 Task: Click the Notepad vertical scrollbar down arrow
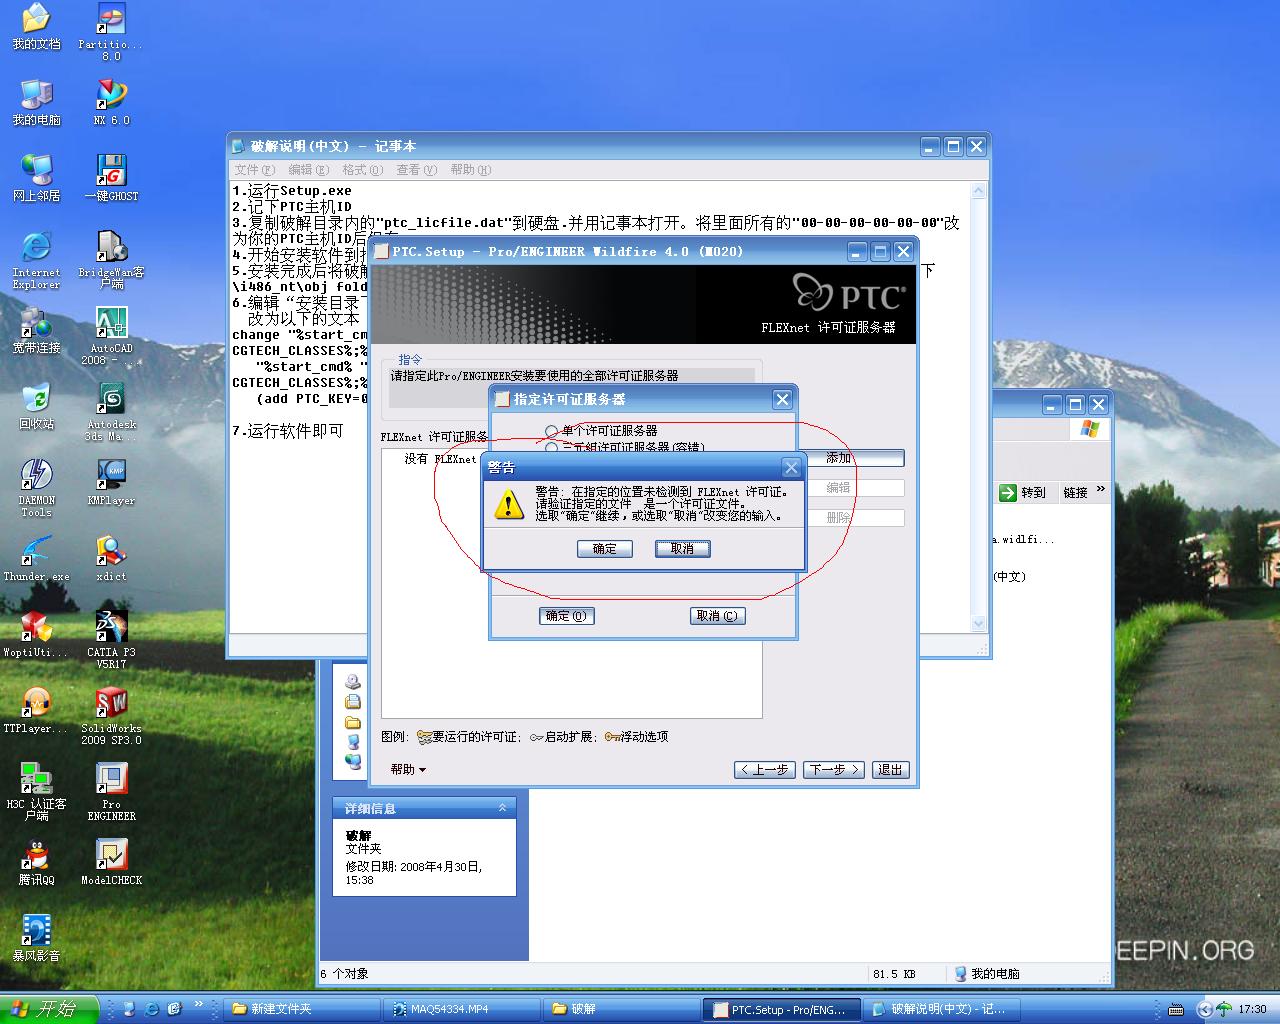tap(979, 623)
